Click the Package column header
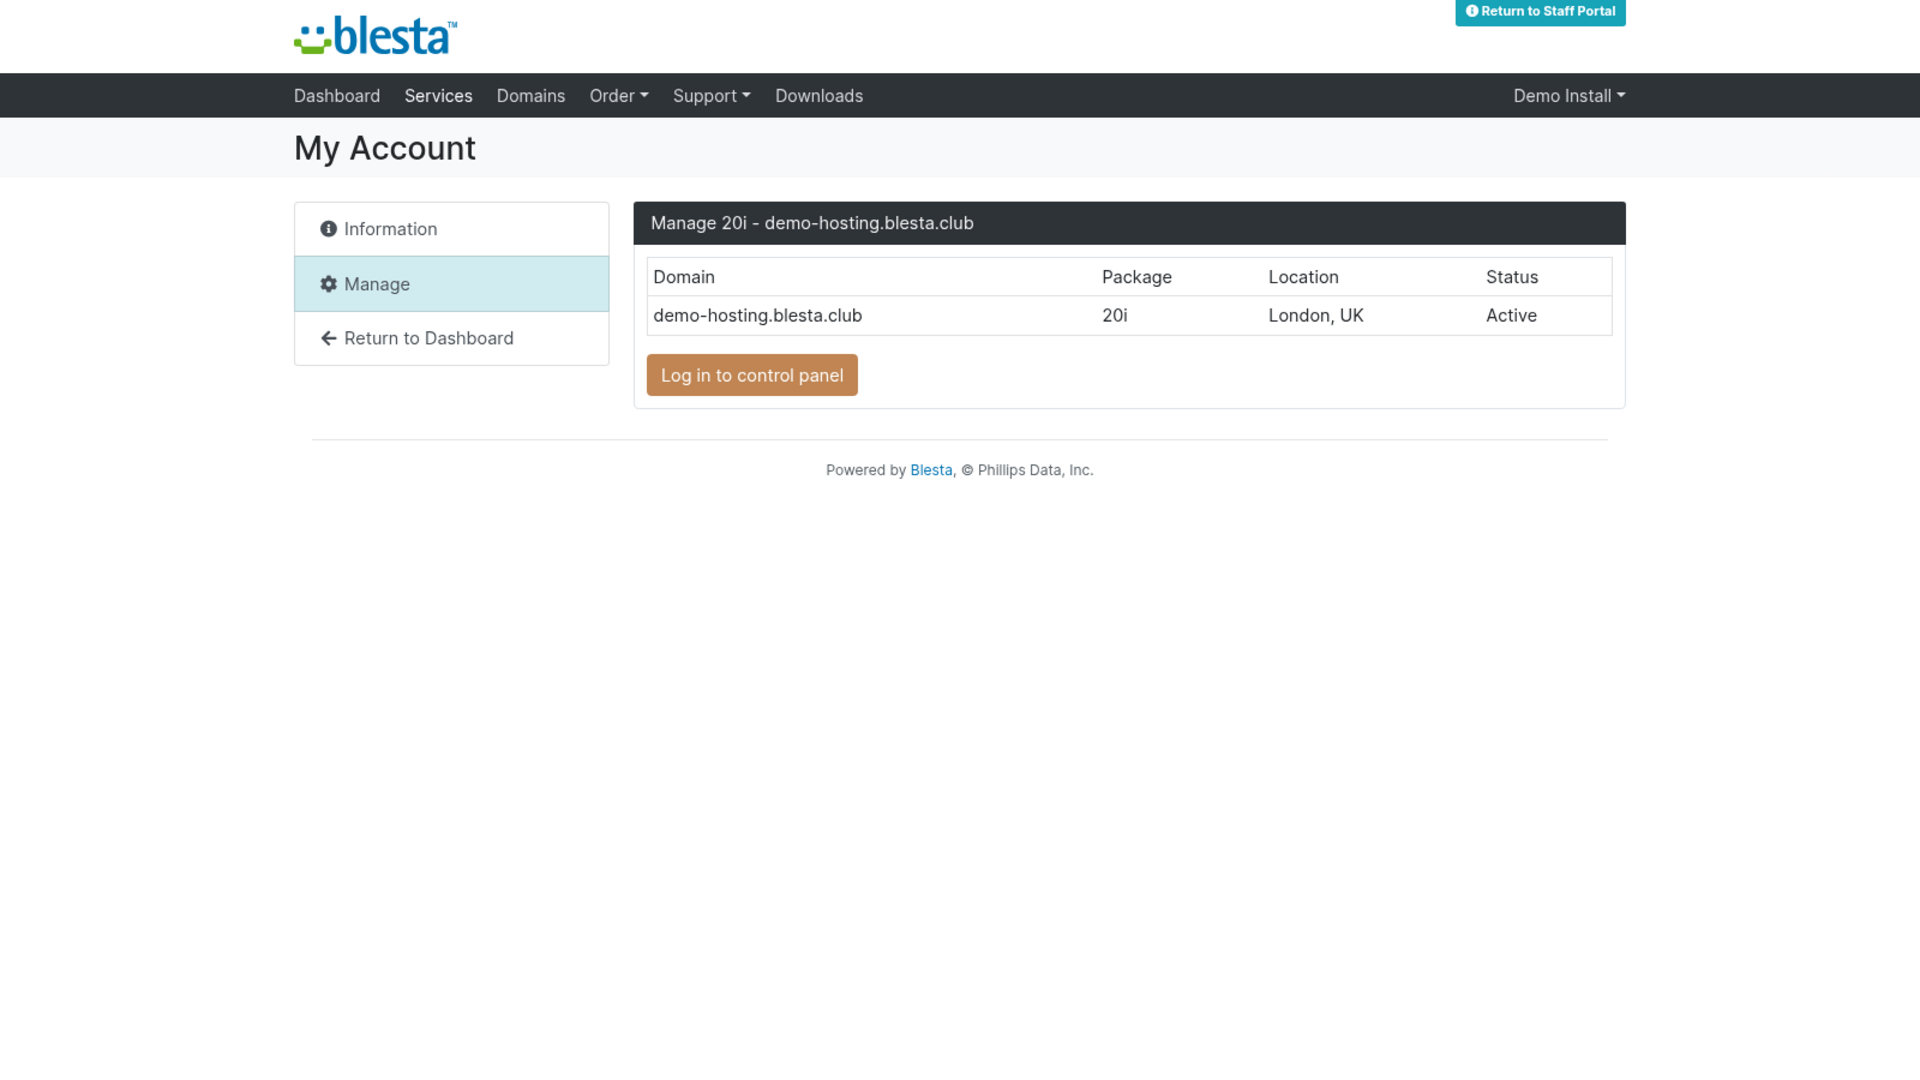The height and width of the screenshot is (1080, 1920). [1137, 277]
